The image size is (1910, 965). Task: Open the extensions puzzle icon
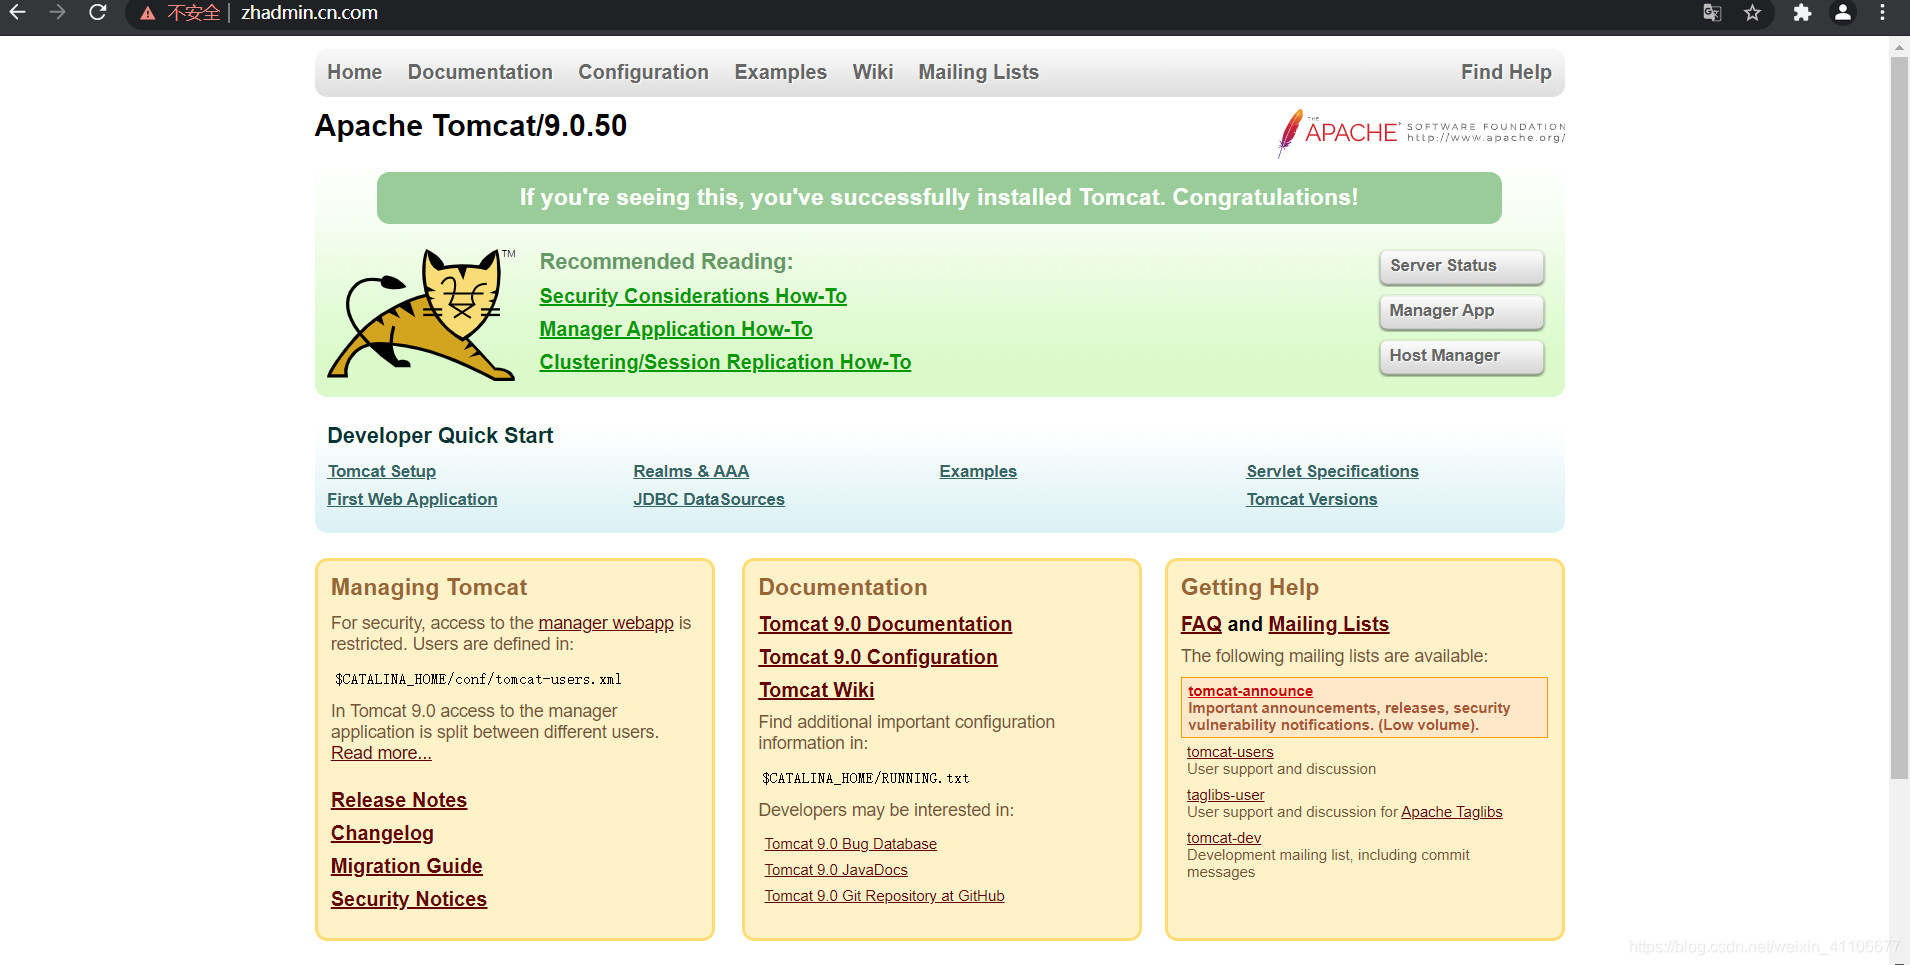(1802, 13)
